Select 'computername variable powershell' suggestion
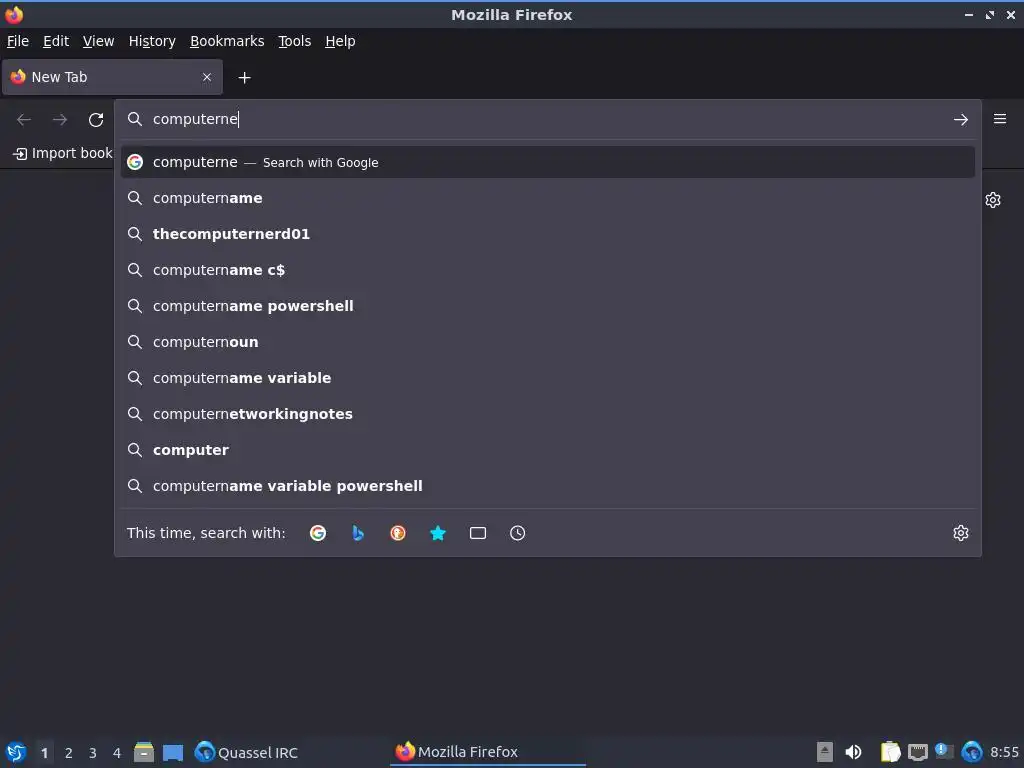This screenshot has width=1024, height=768. click(x=547, y=485)
